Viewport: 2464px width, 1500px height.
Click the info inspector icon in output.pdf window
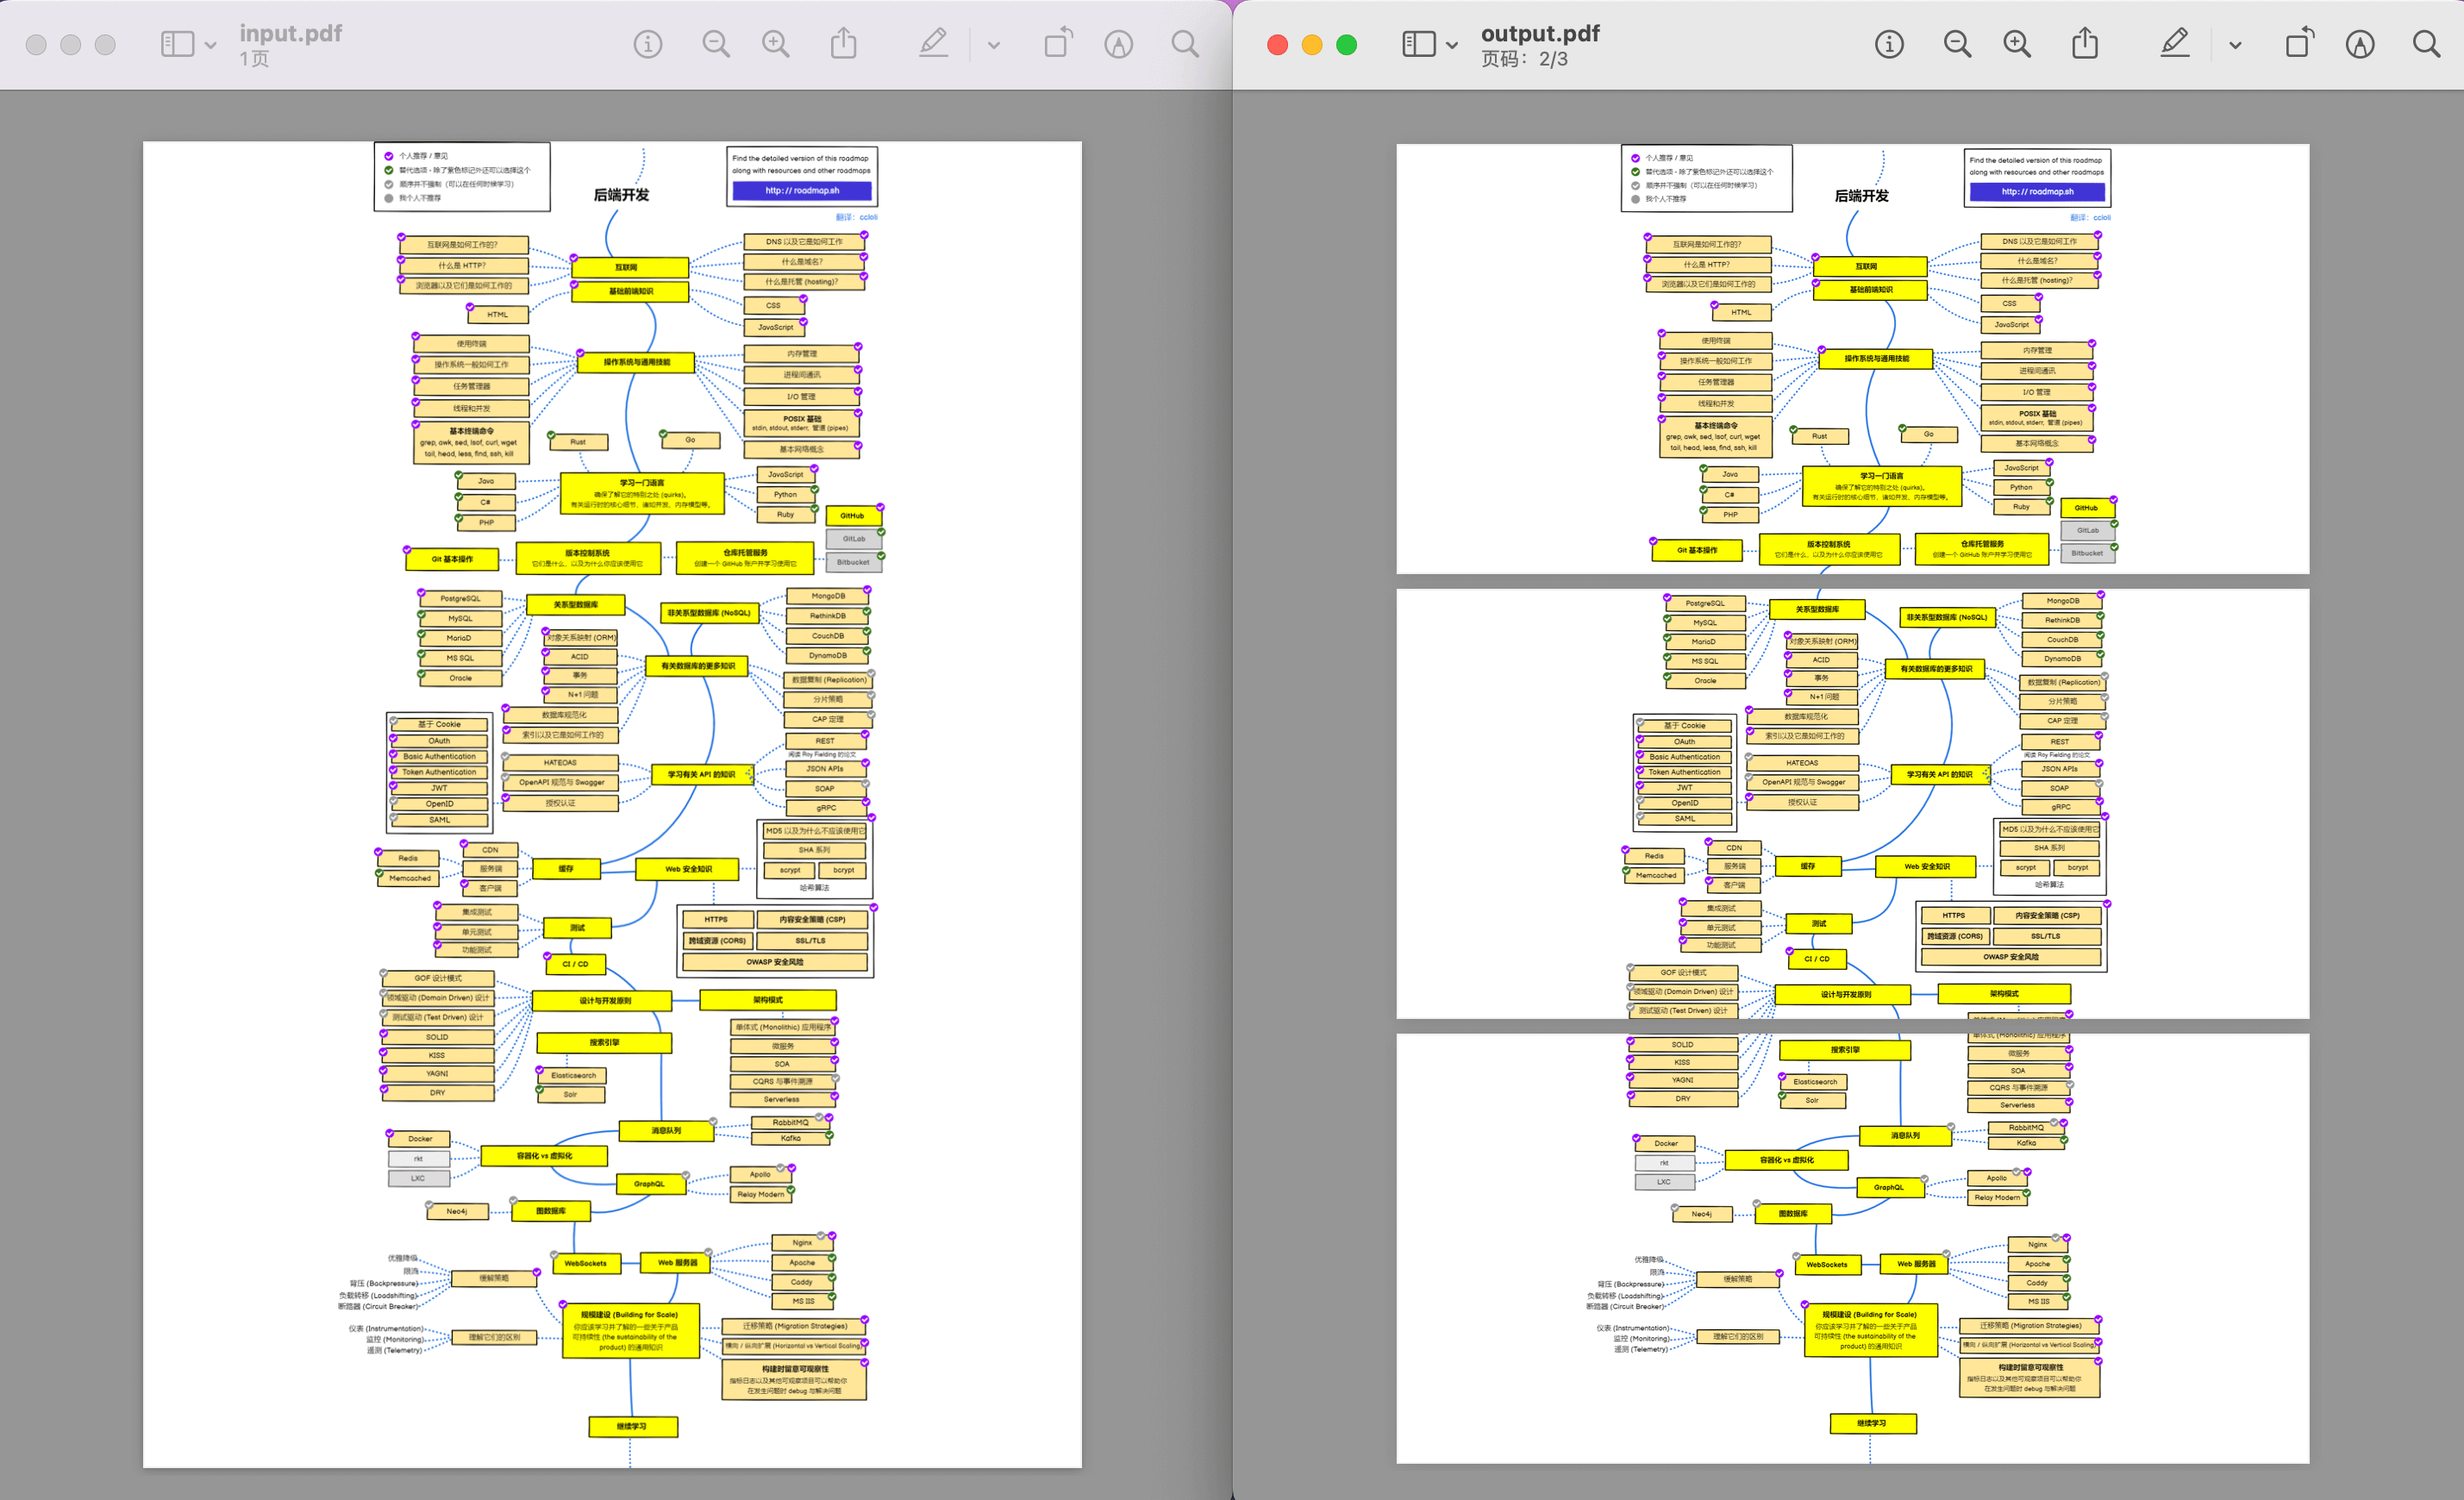coord(1888,44)
